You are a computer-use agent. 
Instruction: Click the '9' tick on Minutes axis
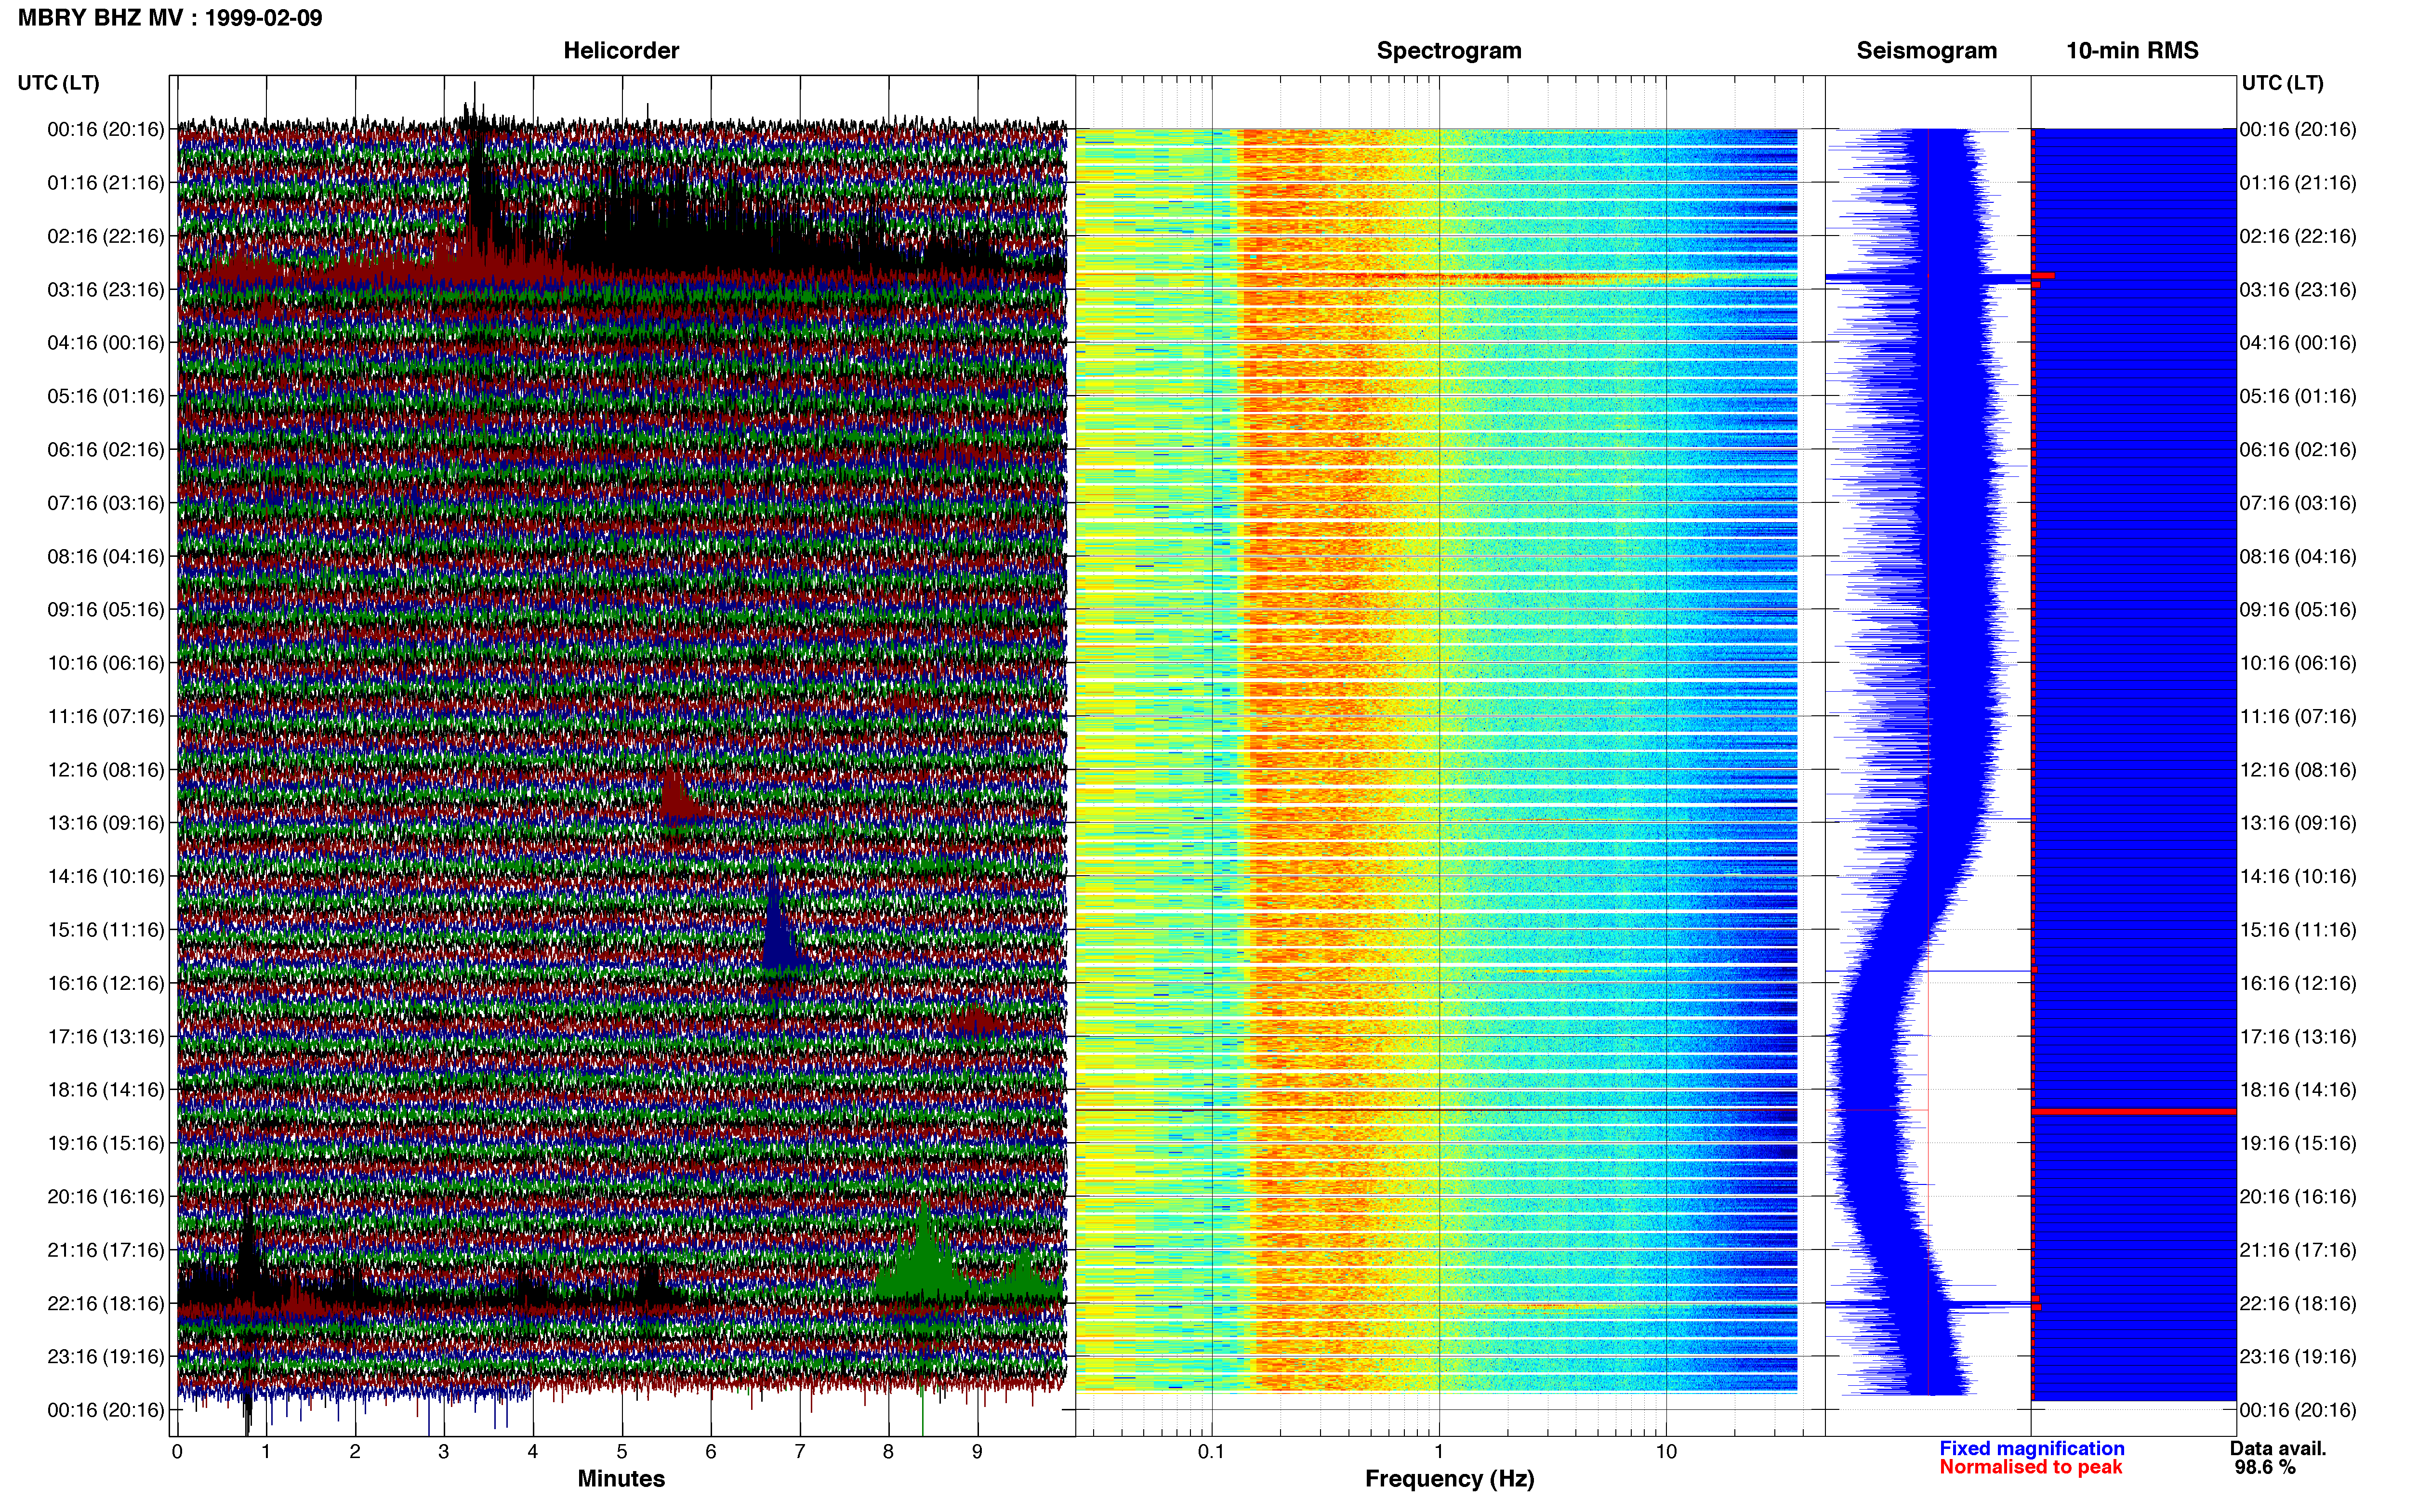click(977, 1452)
